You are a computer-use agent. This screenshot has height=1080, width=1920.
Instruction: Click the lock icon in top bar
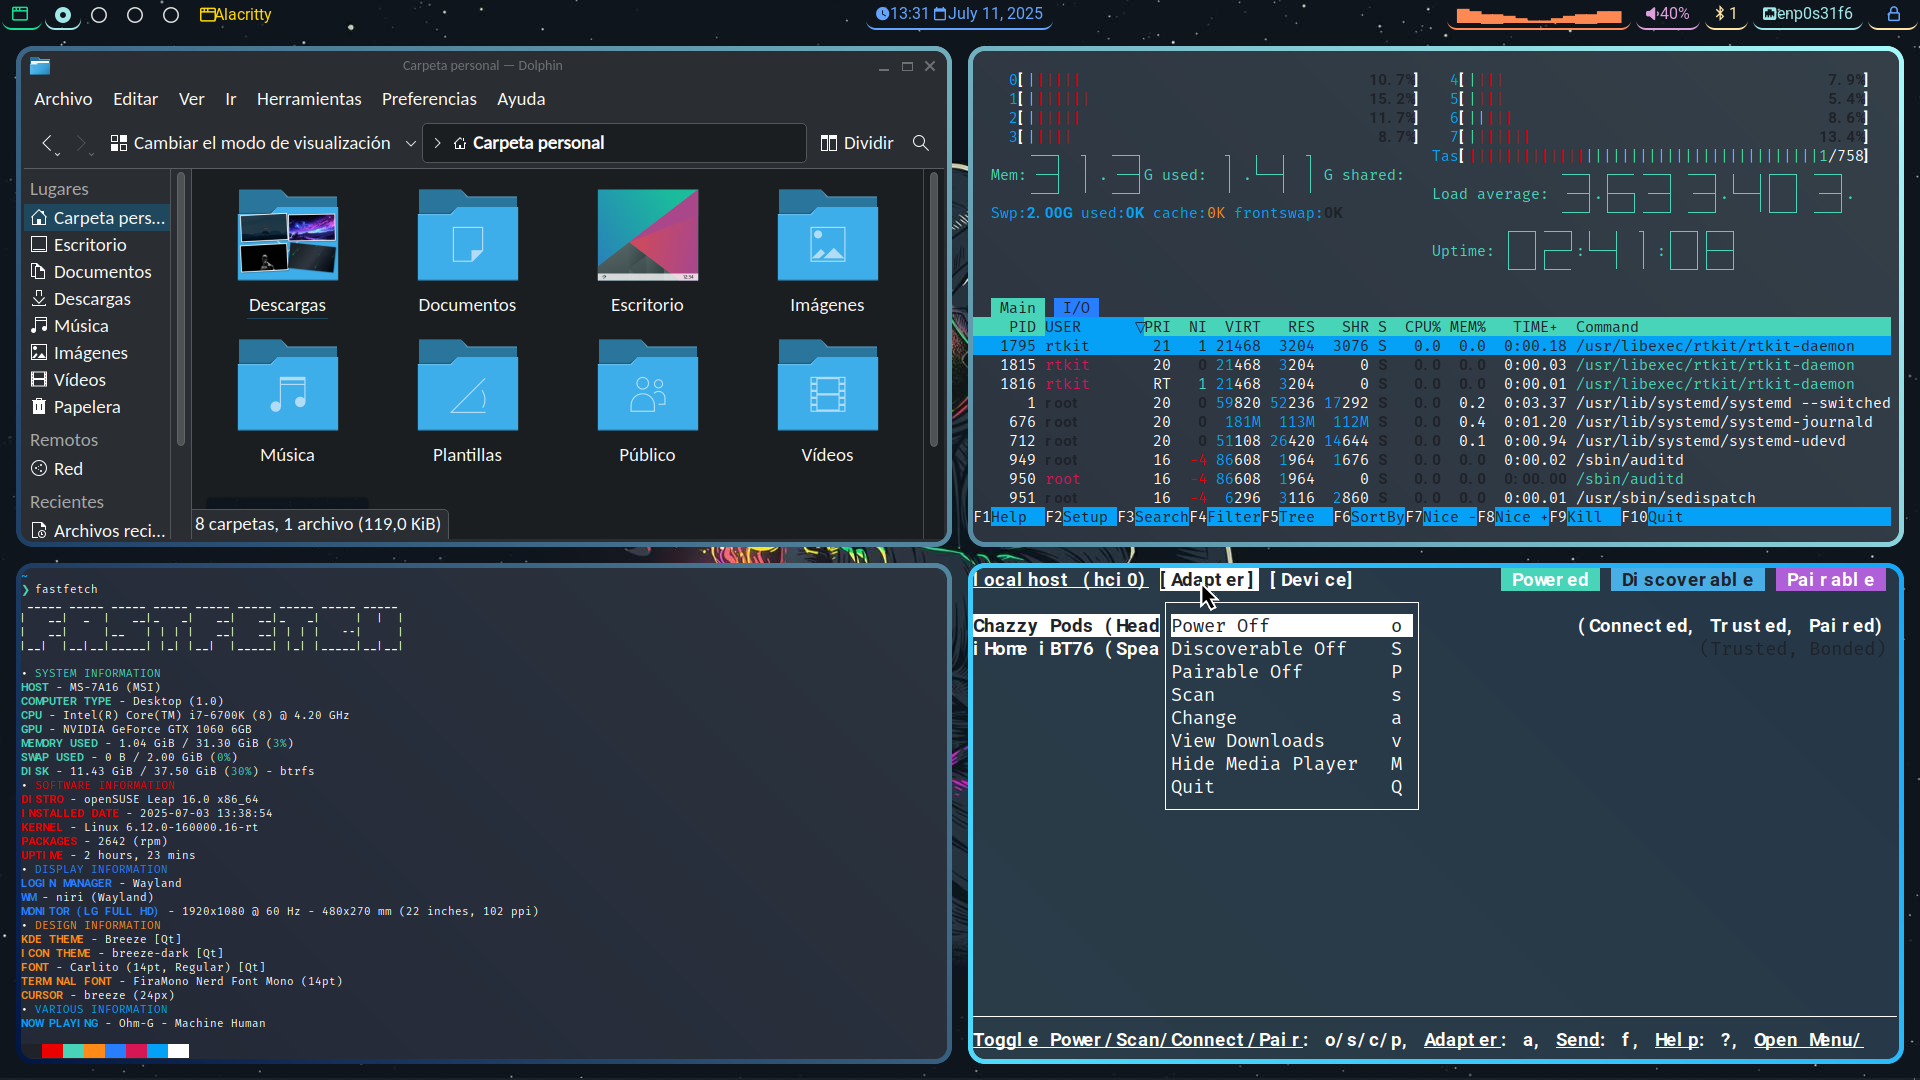(1893, 14)
